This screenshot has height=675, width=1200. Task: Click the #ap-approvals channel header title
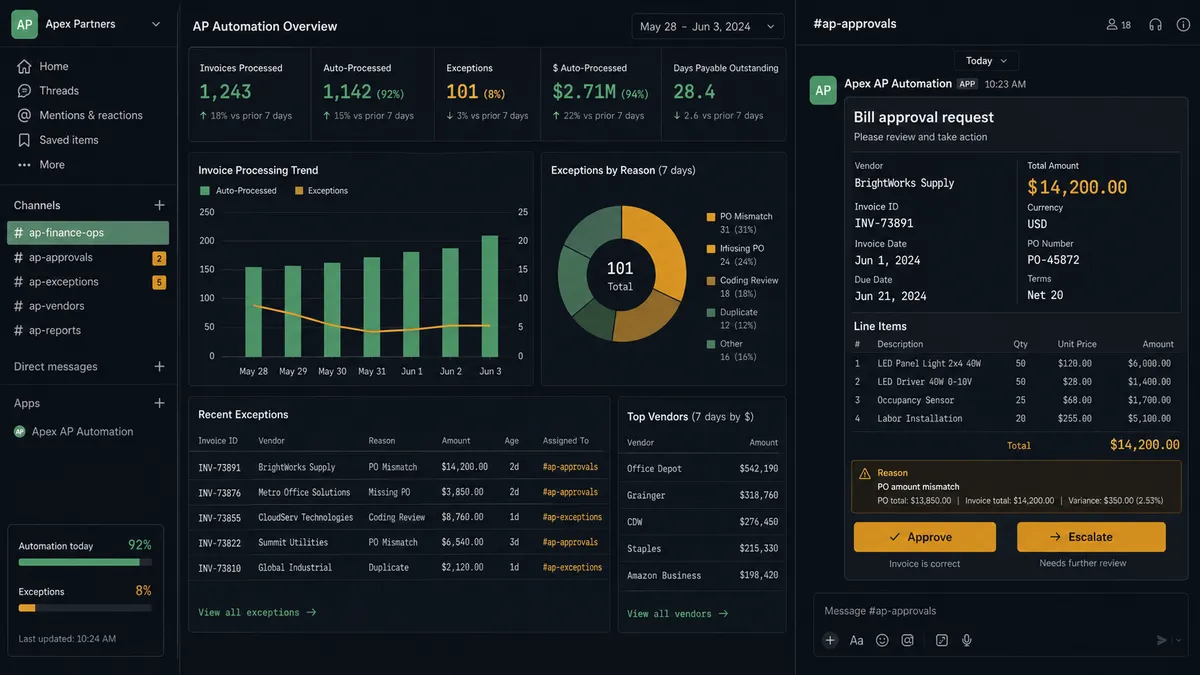(x=855, y=23)
